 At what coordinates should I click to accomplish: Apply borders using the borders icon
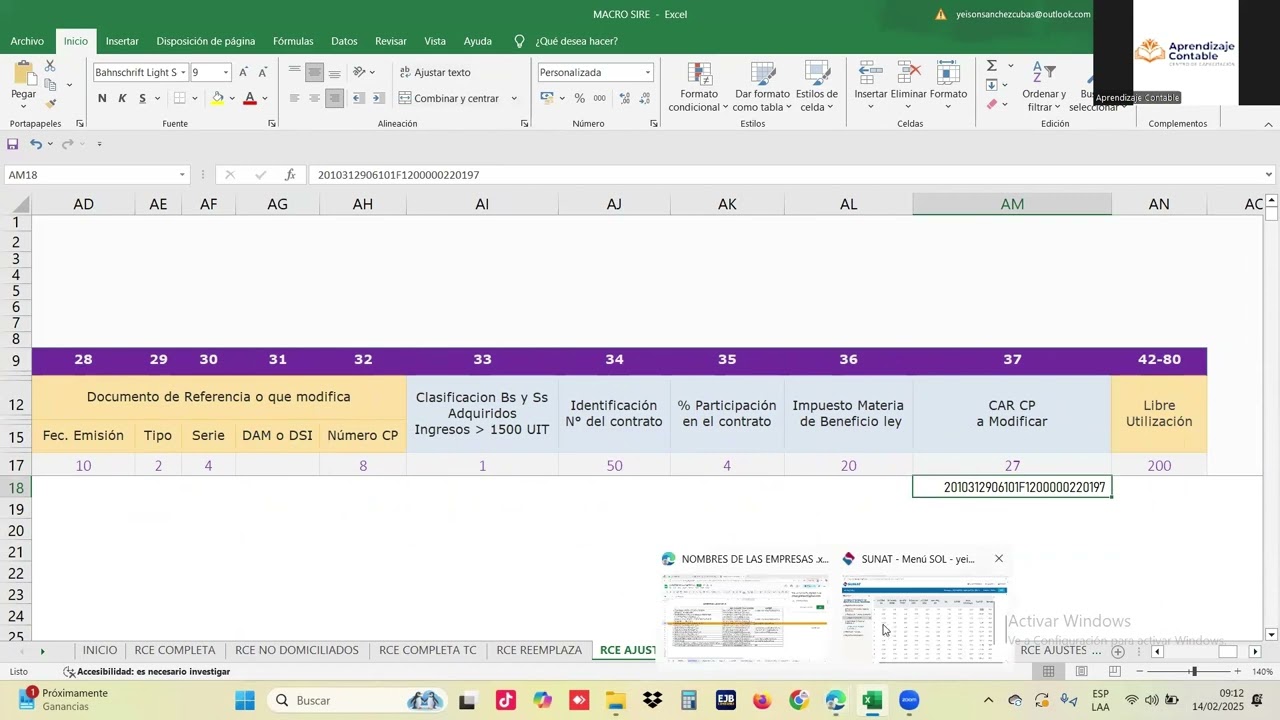(x=180, y=98)
